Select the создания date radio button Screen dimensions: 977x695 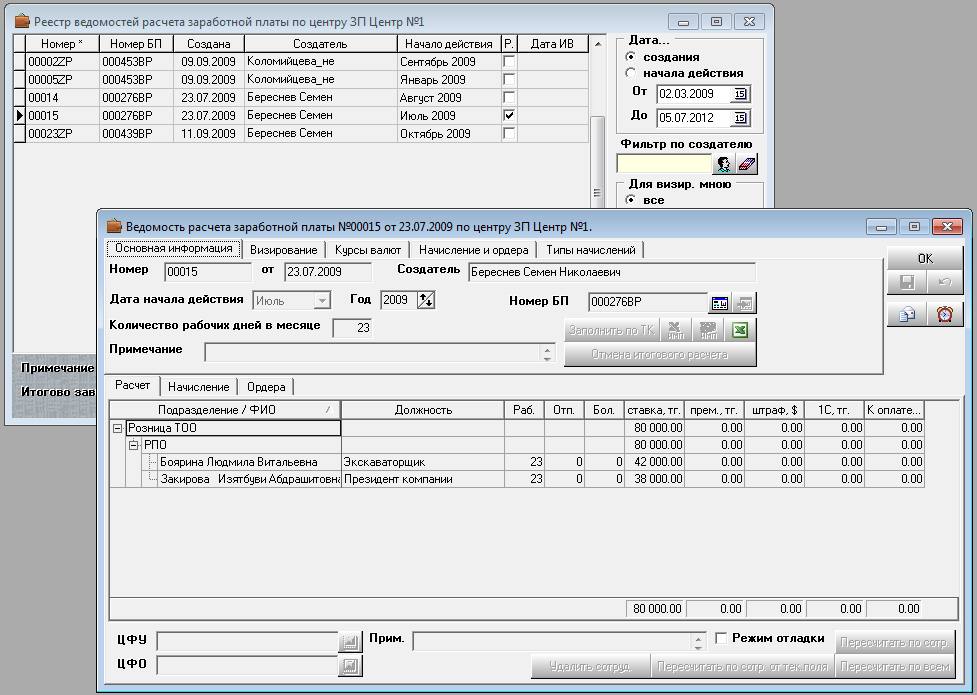[631, 57]
